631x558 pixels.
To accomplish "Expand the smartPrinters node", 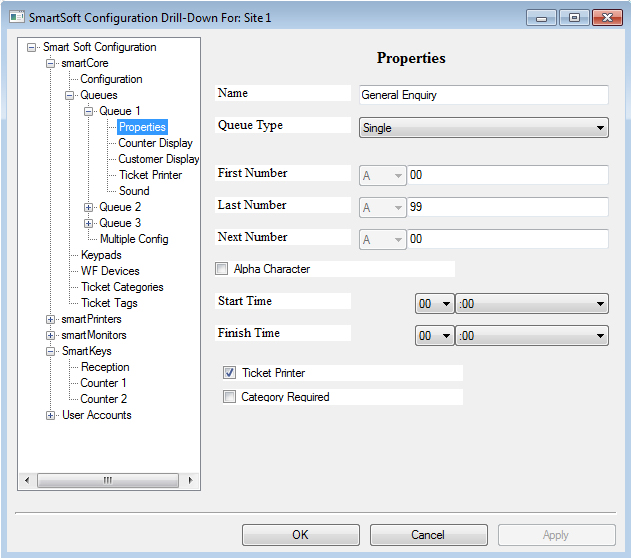I will point(50,319).
